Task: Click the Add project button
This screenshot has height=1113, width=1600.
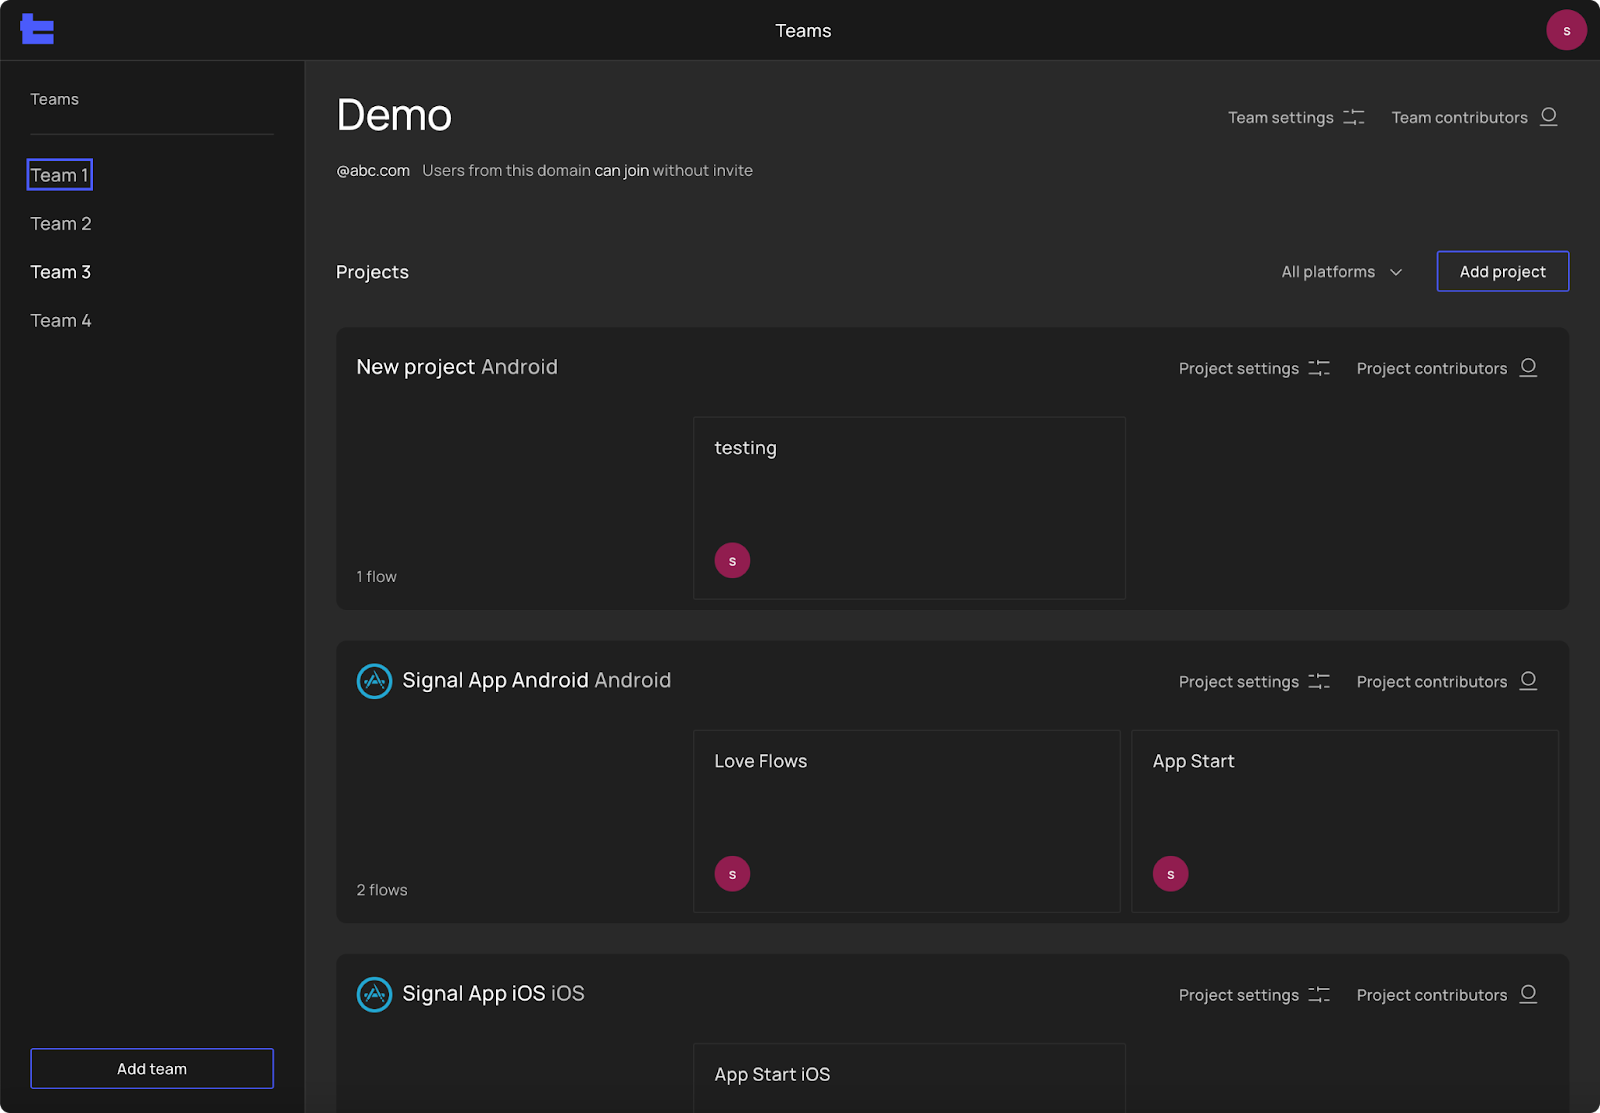Action: point(1502,271)
